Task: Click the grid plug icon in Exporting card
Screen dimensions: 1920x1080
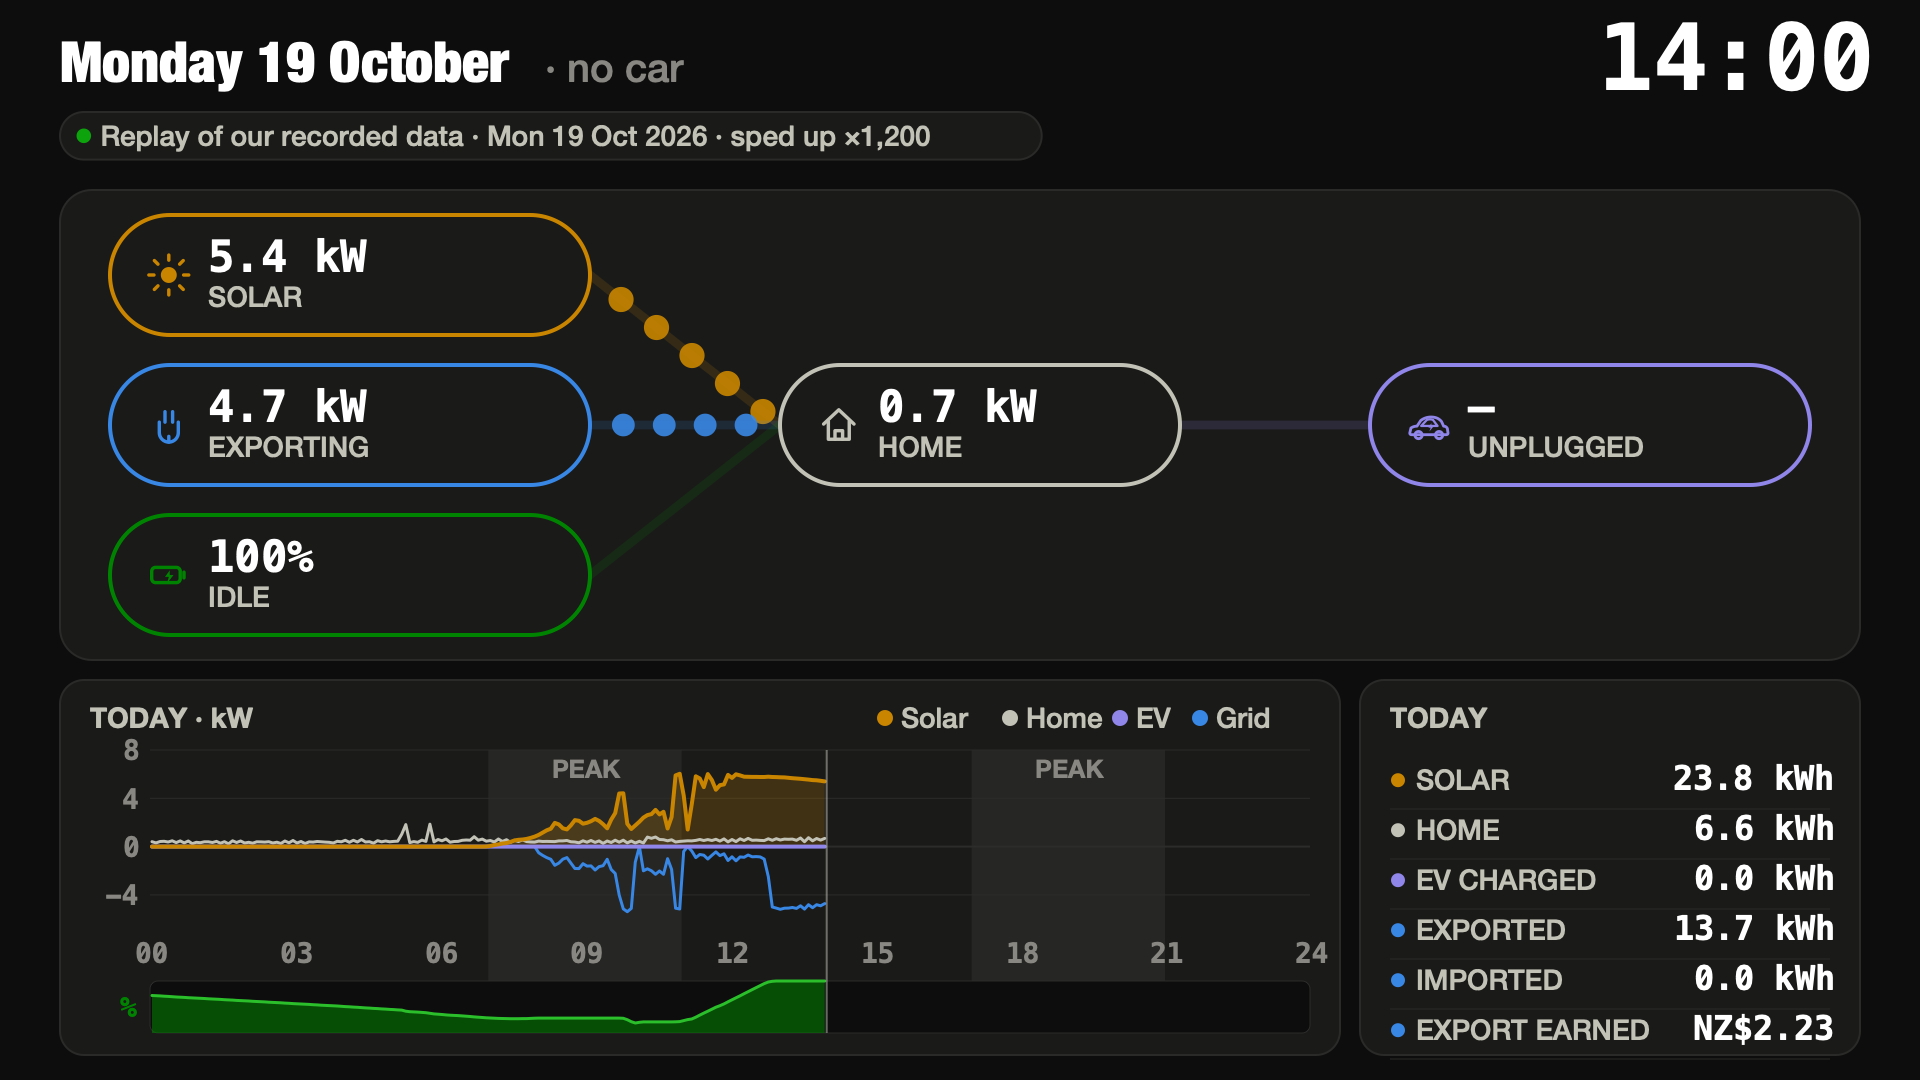Action: pyautogui.click(x=168, y=426)
